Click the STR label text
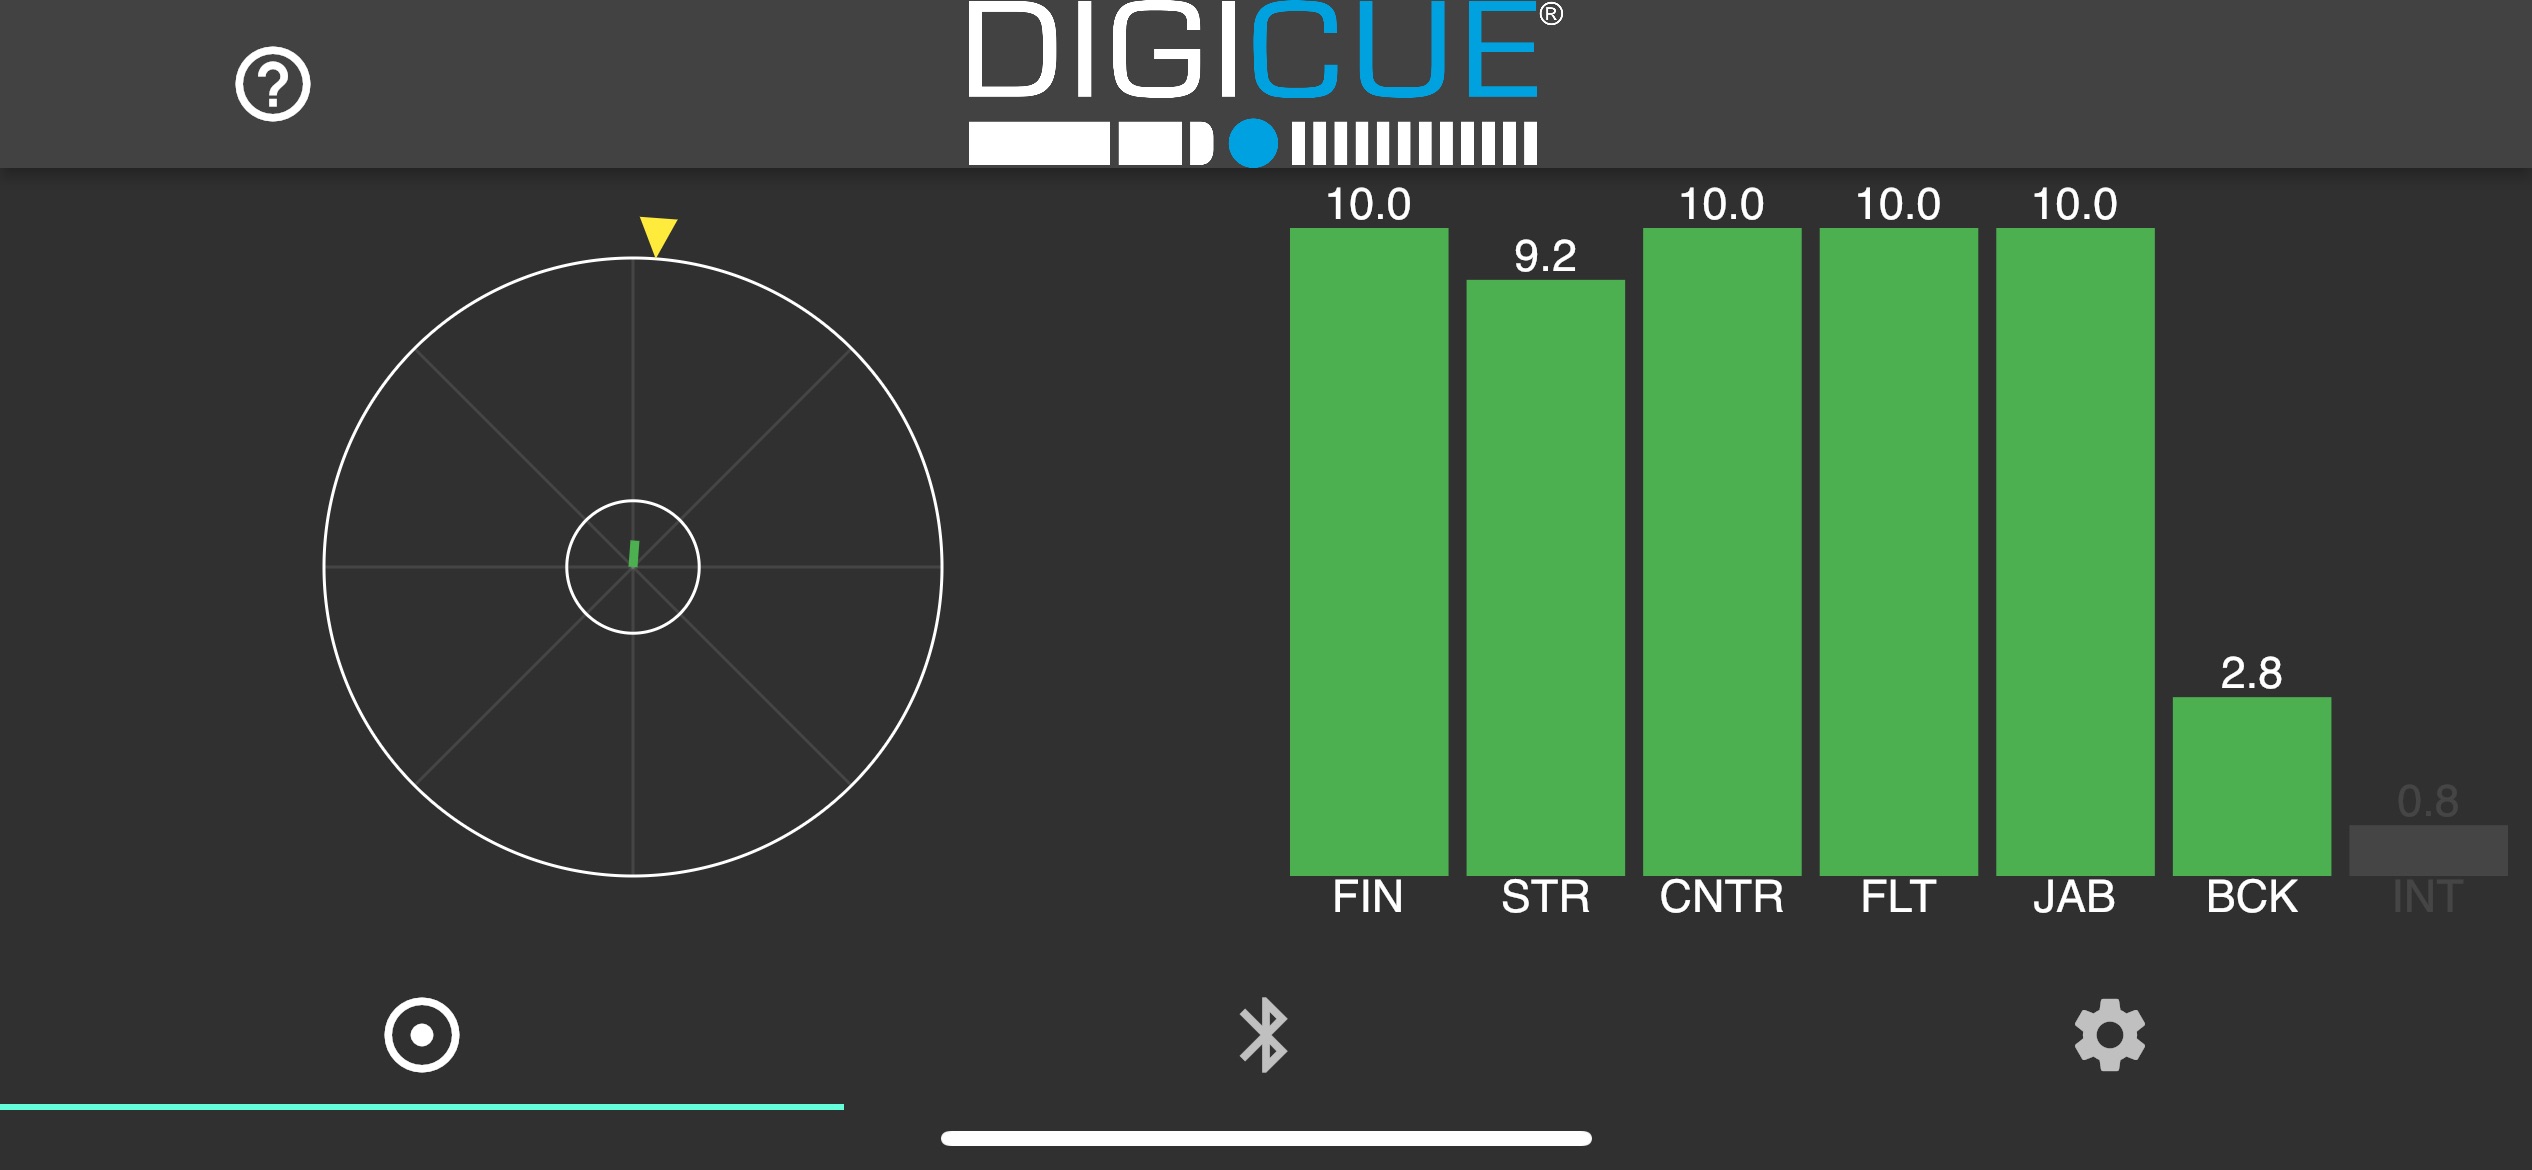The image size is (2532, 1170). [1545, 897]
